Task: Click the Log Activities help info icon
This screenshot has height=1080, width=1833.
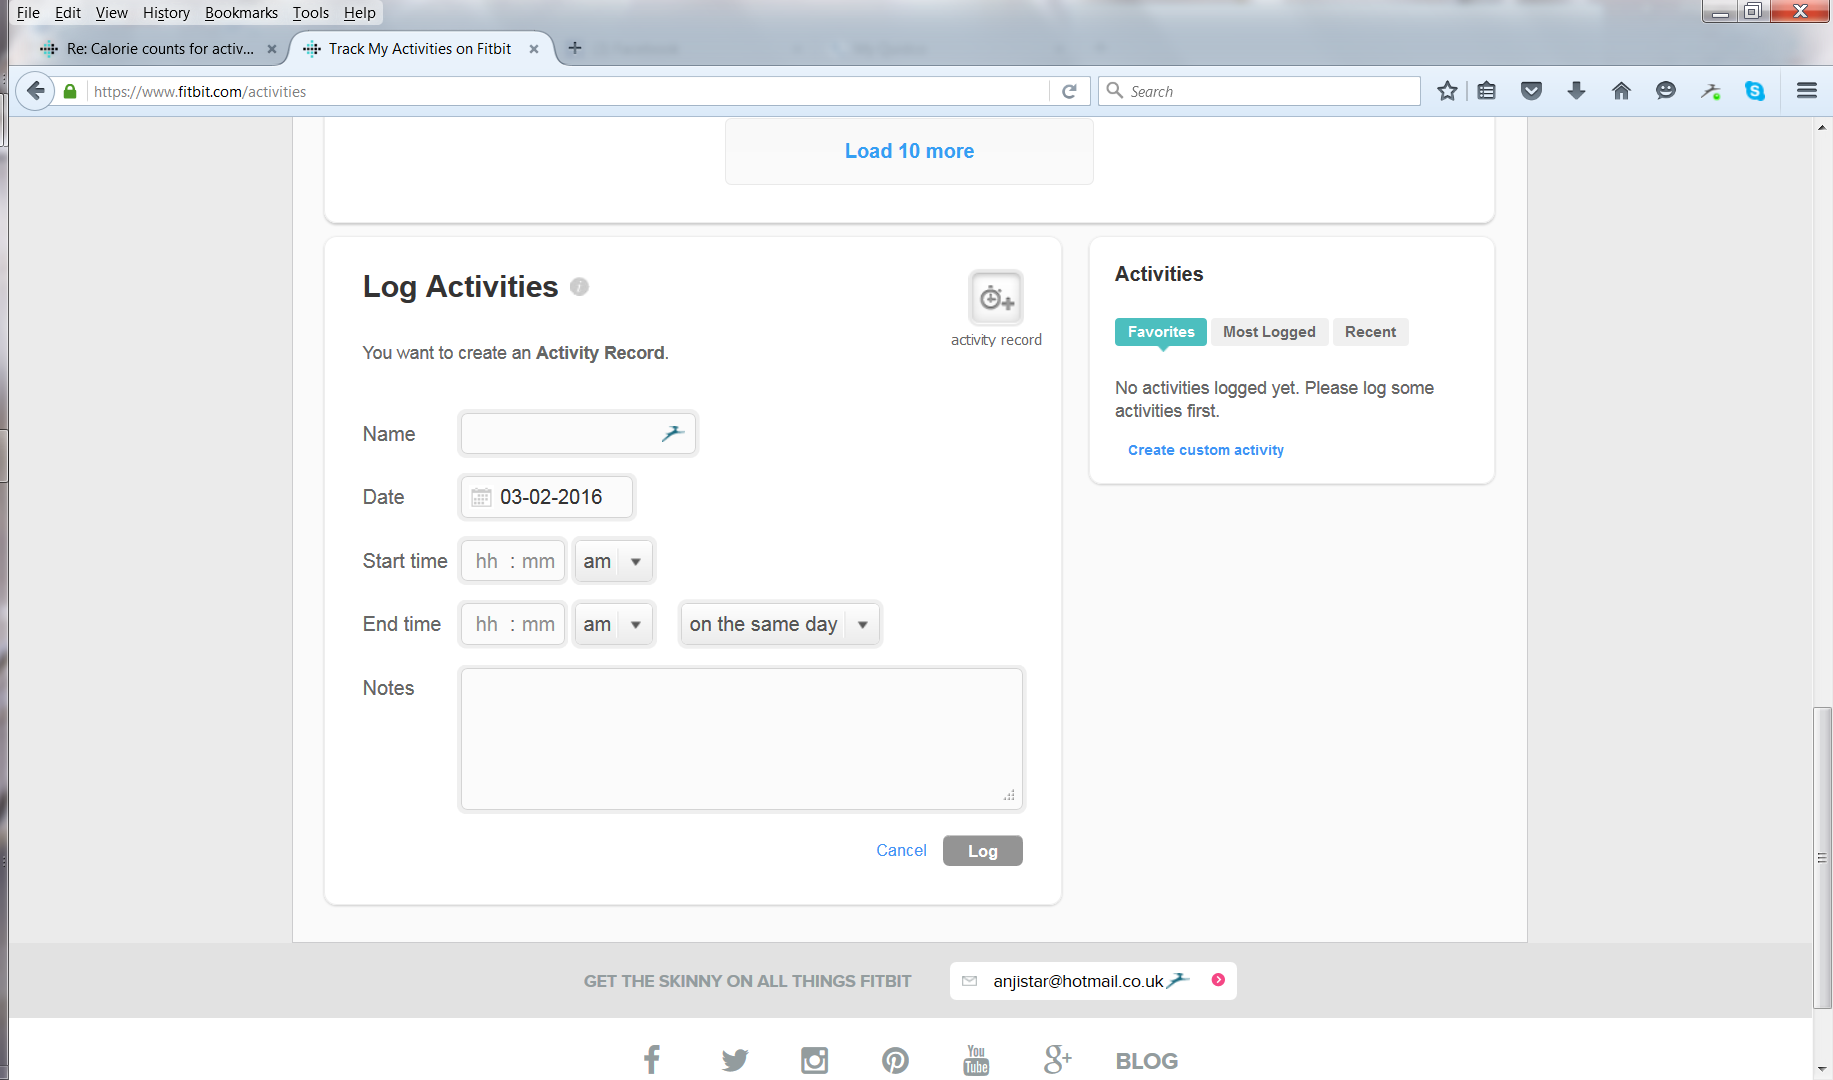Action: [x=579, y=287]
